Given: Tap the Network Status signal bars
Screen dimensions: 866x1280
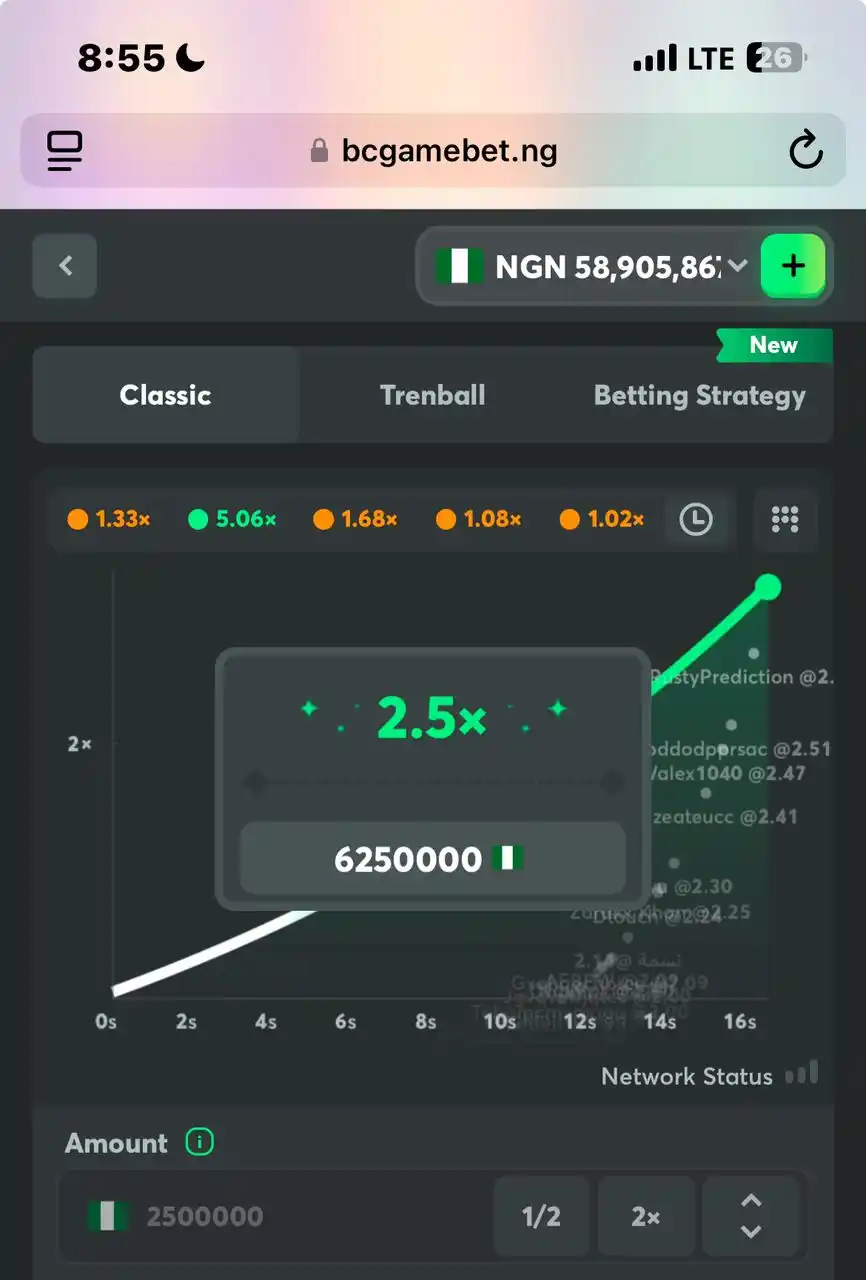Looking at the screenshot, I should [802, 1074].
